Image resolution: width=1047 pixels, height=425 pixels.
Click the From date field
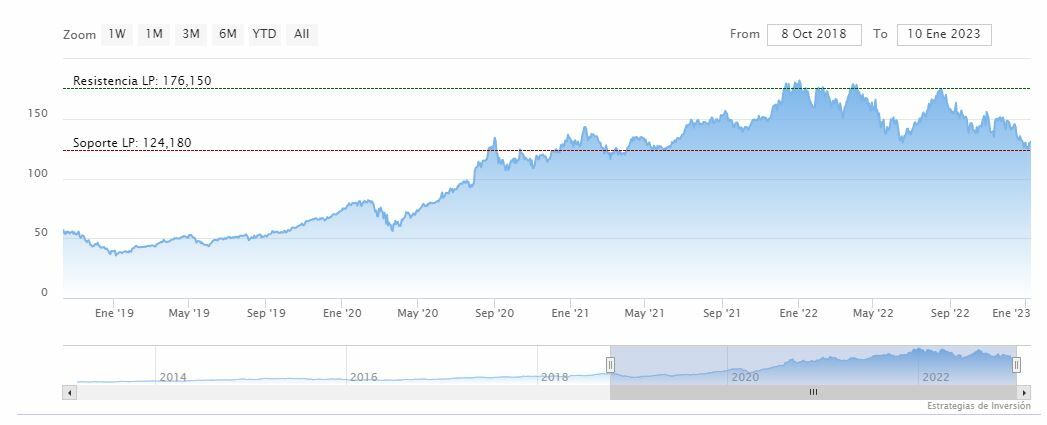[x=814, y=34]
